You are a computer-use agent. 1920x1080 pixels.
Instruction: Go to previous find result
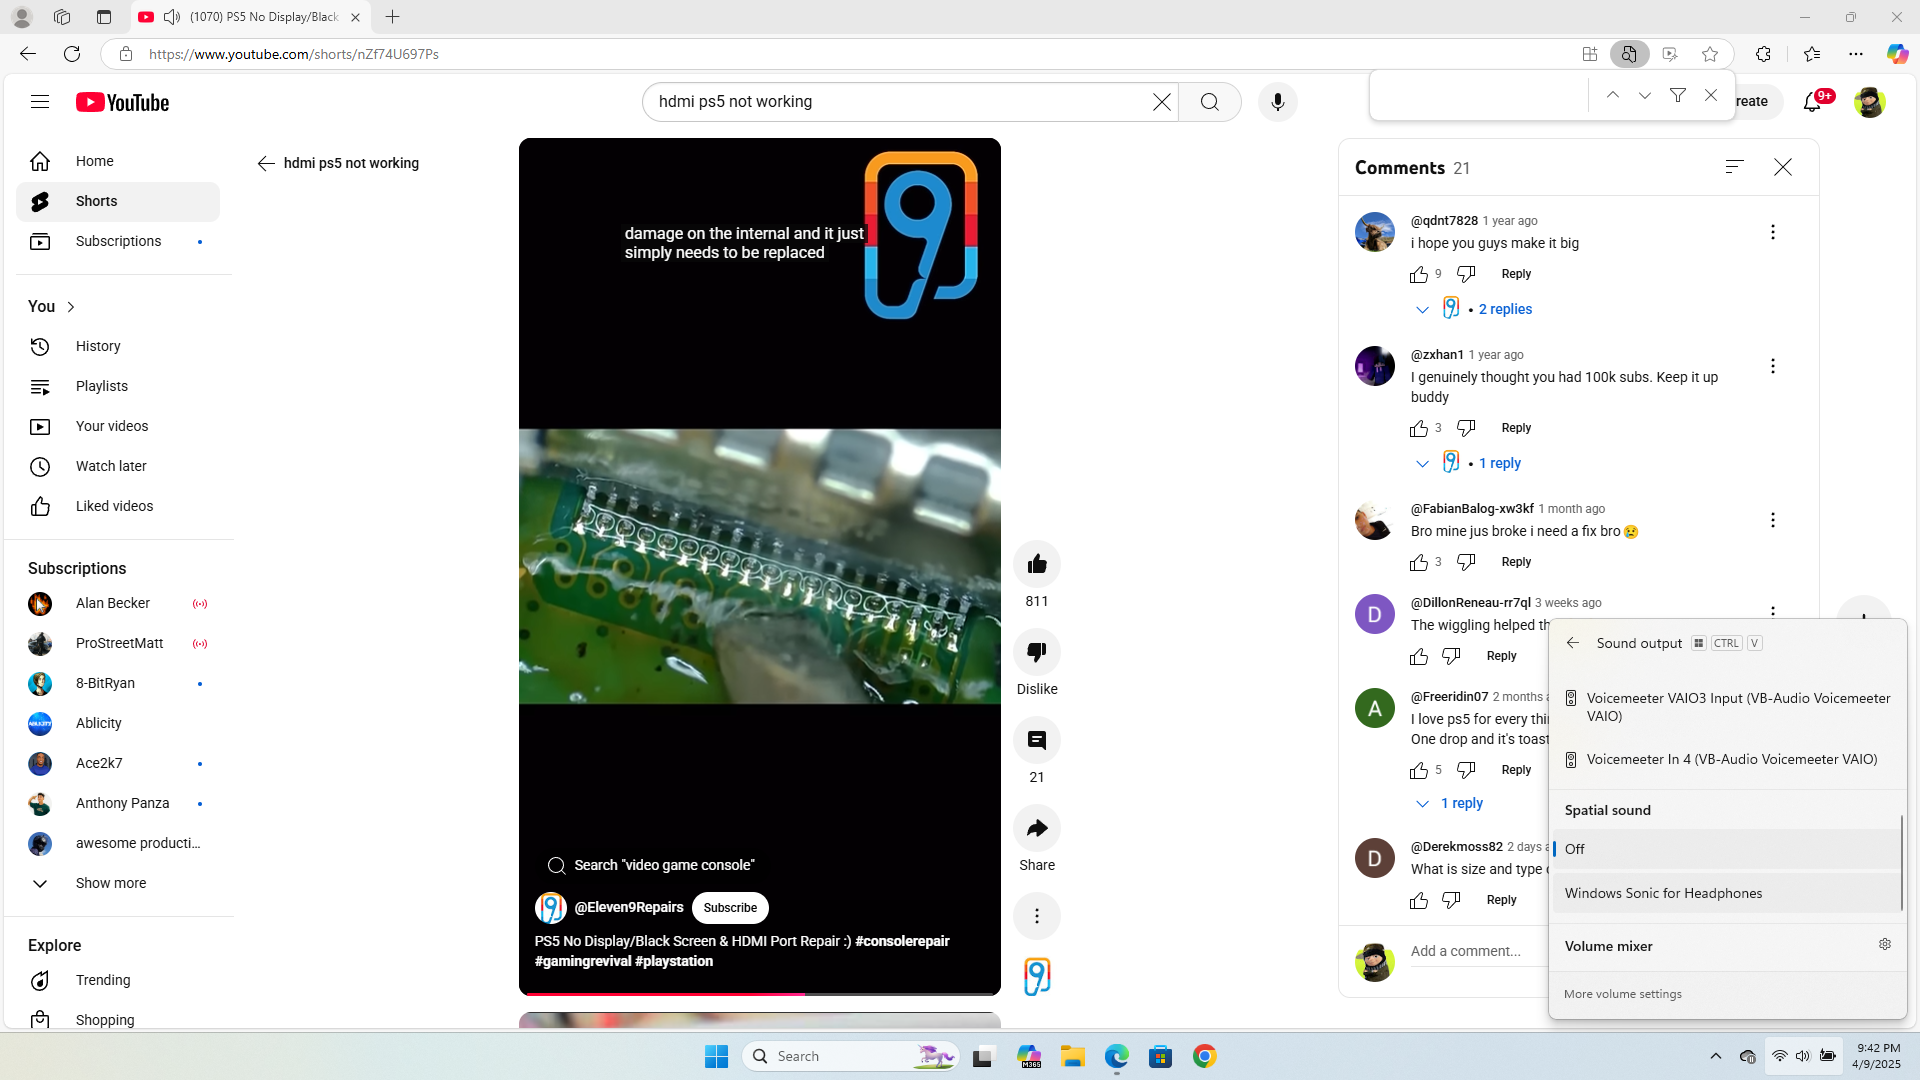(1613, 95)
